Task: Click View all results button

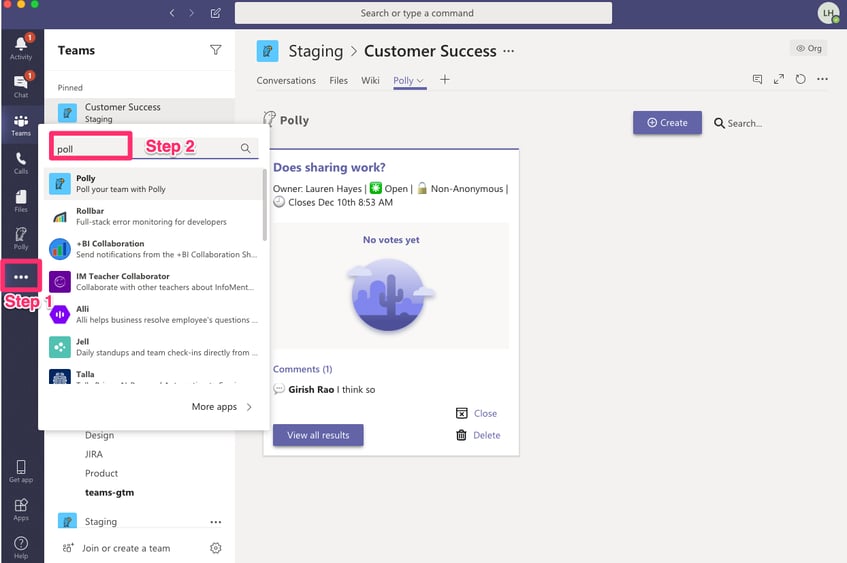Action: [x=318, y=435]
